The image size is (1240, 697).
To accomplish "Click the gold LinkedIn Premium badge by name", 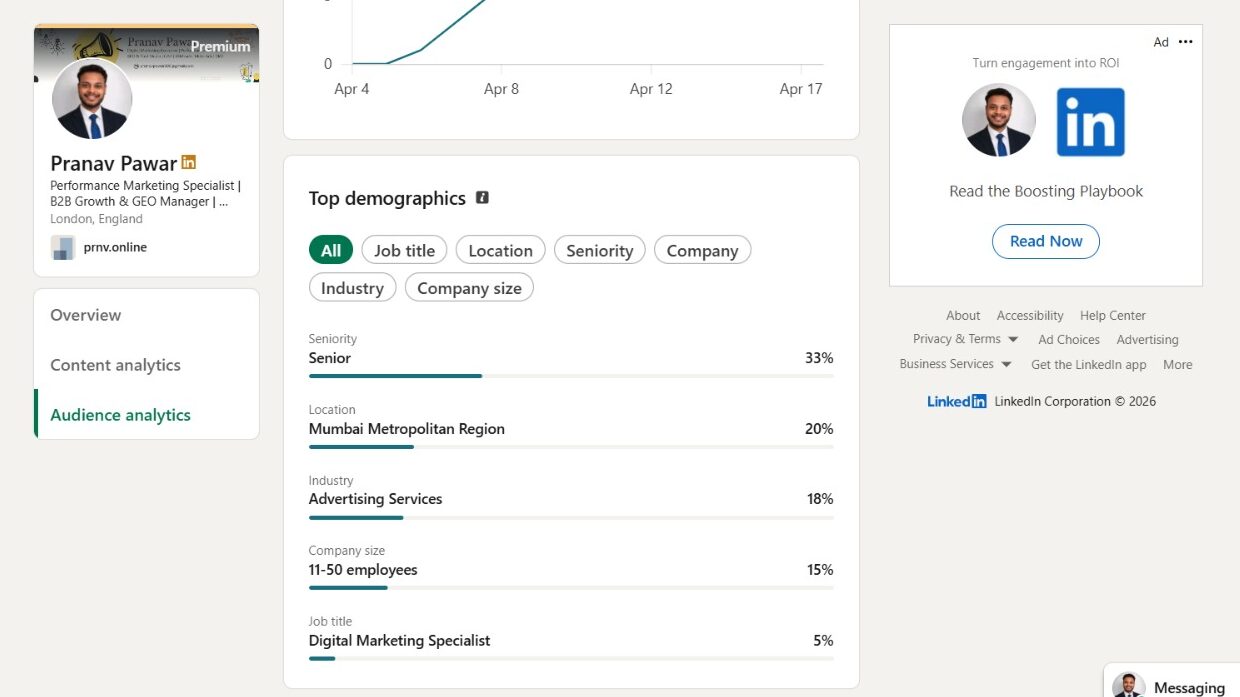I will [189, 162].
